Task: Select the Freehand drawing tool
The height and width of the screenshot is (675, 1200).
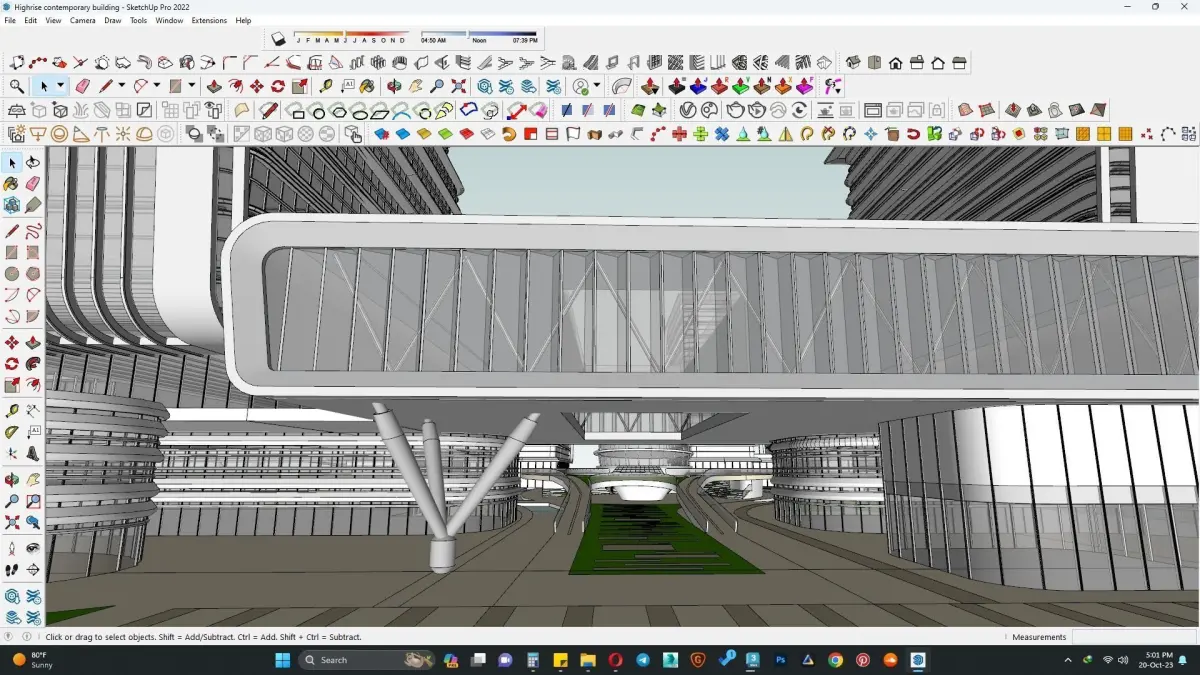Action: tap(33, 231)
